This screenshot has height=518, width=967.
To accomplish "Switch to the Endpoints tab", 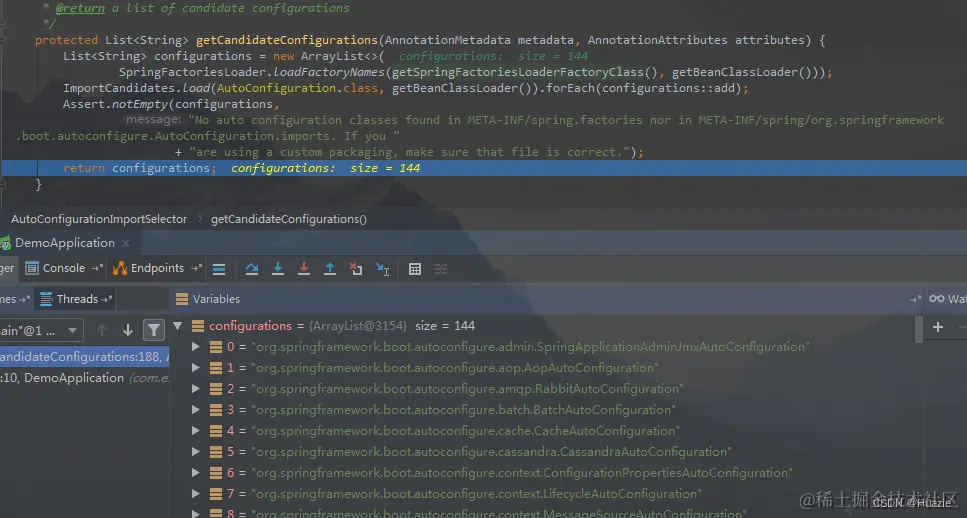I will pos(157,268).
